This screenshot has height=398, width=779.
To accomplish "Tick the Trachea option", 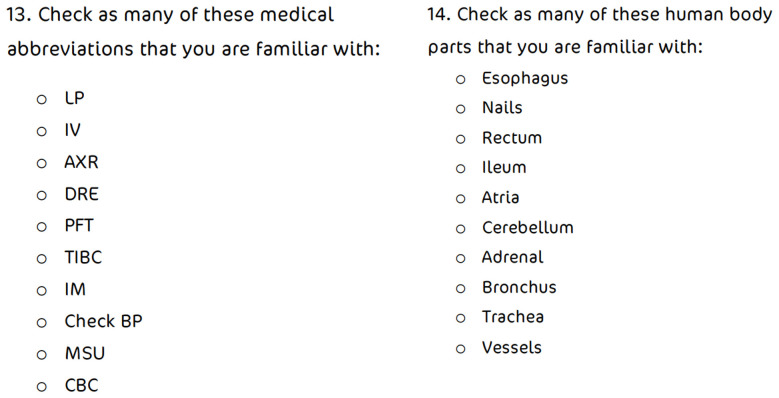I will [x=461, y=318].
